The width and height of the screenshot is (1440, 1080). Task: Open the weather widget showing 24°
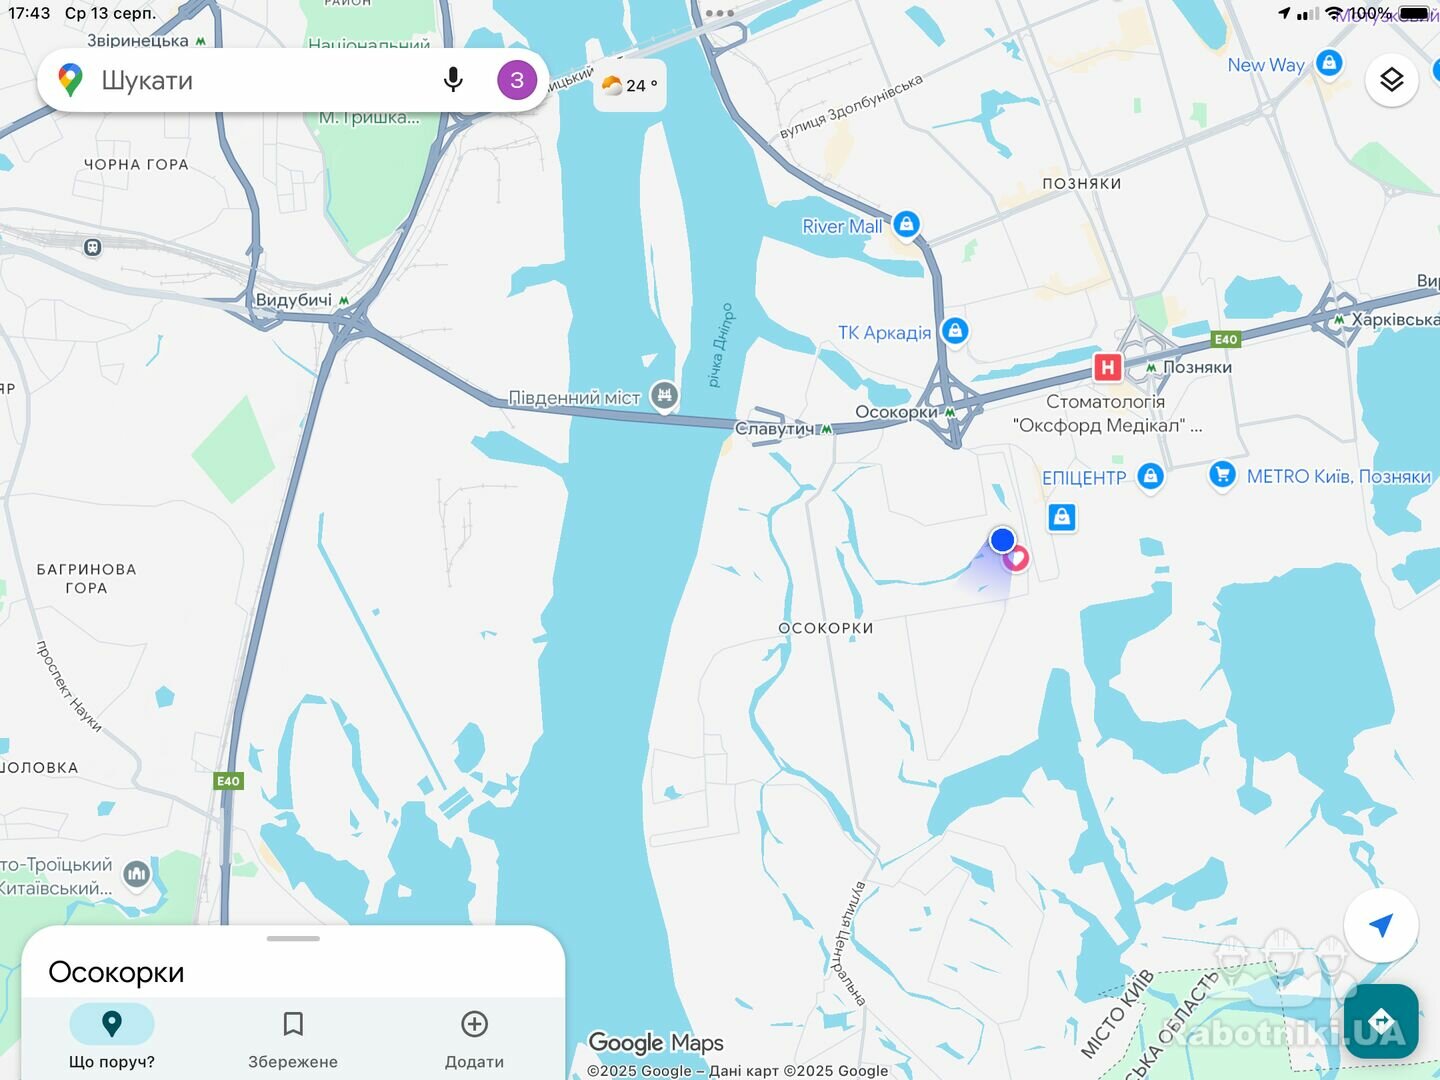click(630, 86)
